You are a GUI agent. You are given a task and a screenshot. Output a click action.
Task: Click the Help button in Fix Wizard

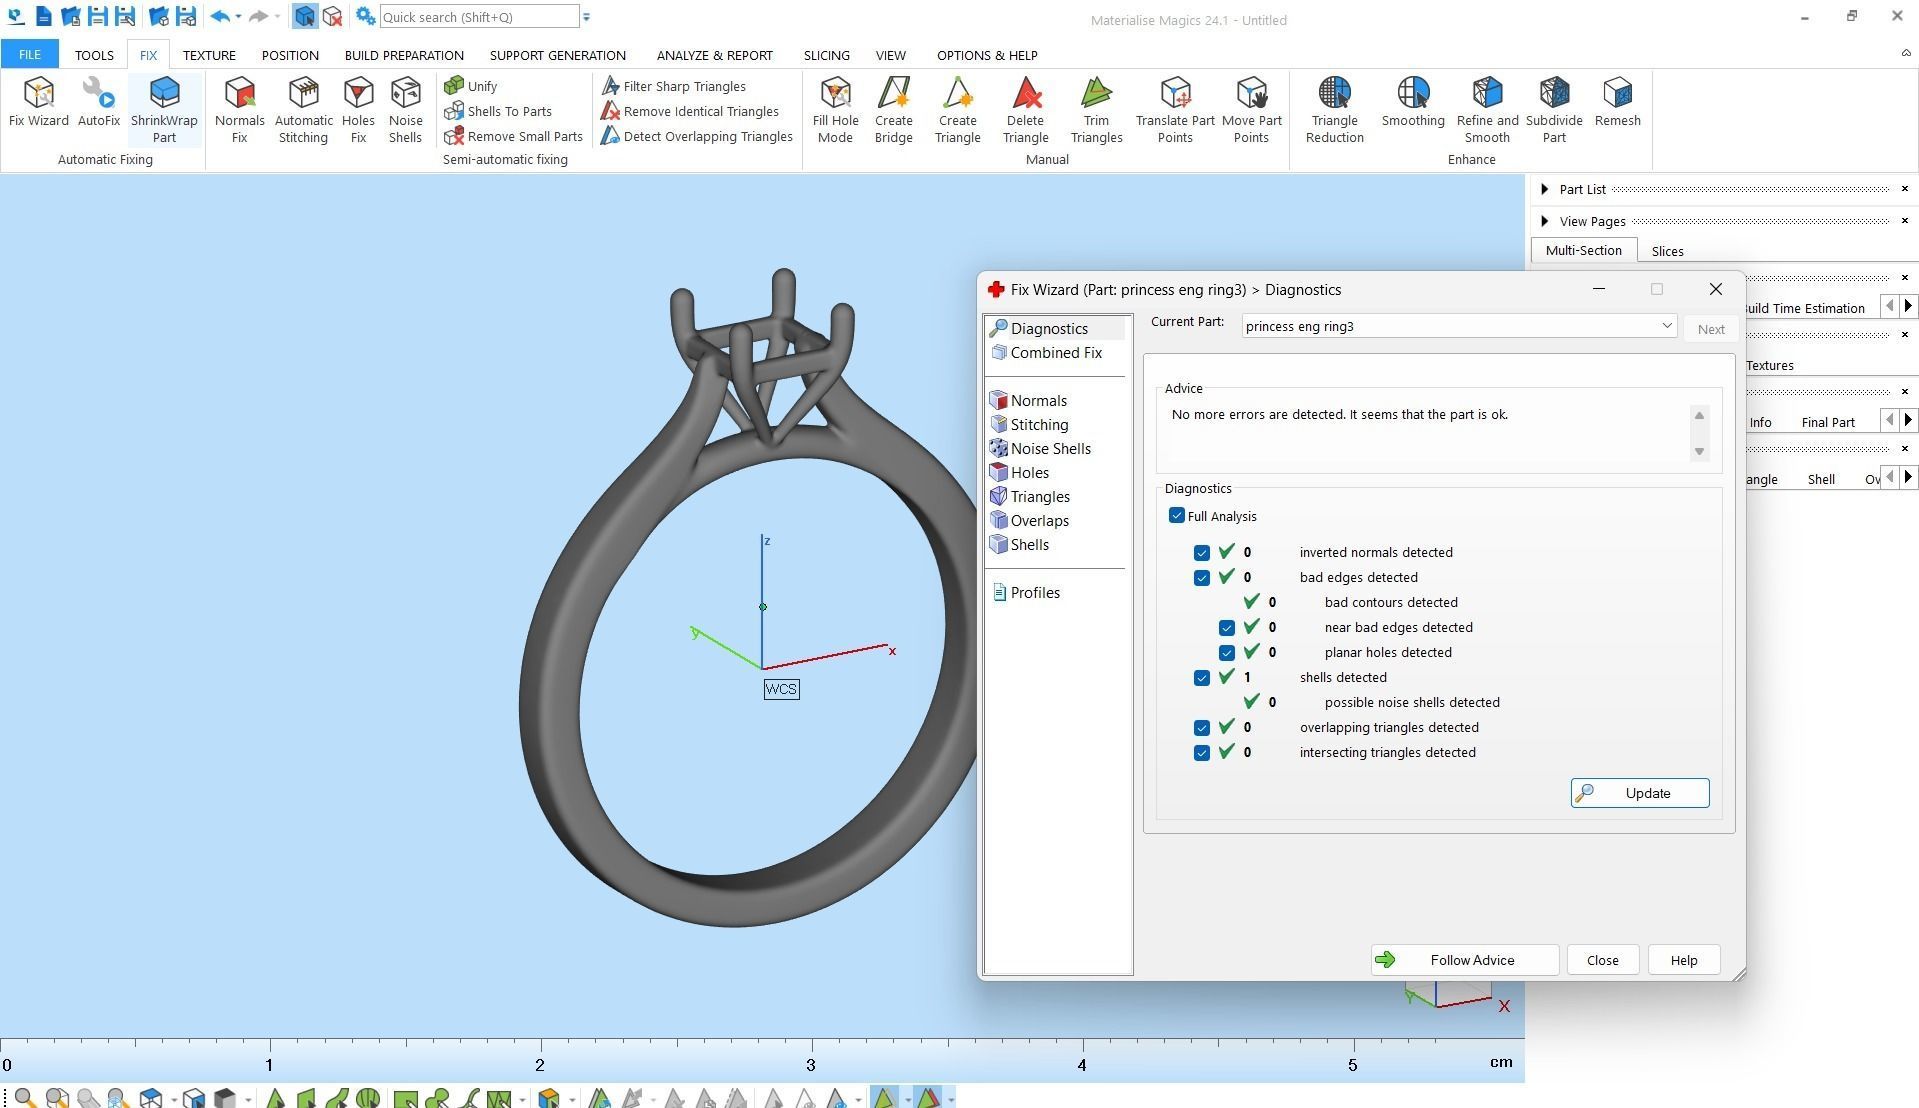(x=1683, y=960)
